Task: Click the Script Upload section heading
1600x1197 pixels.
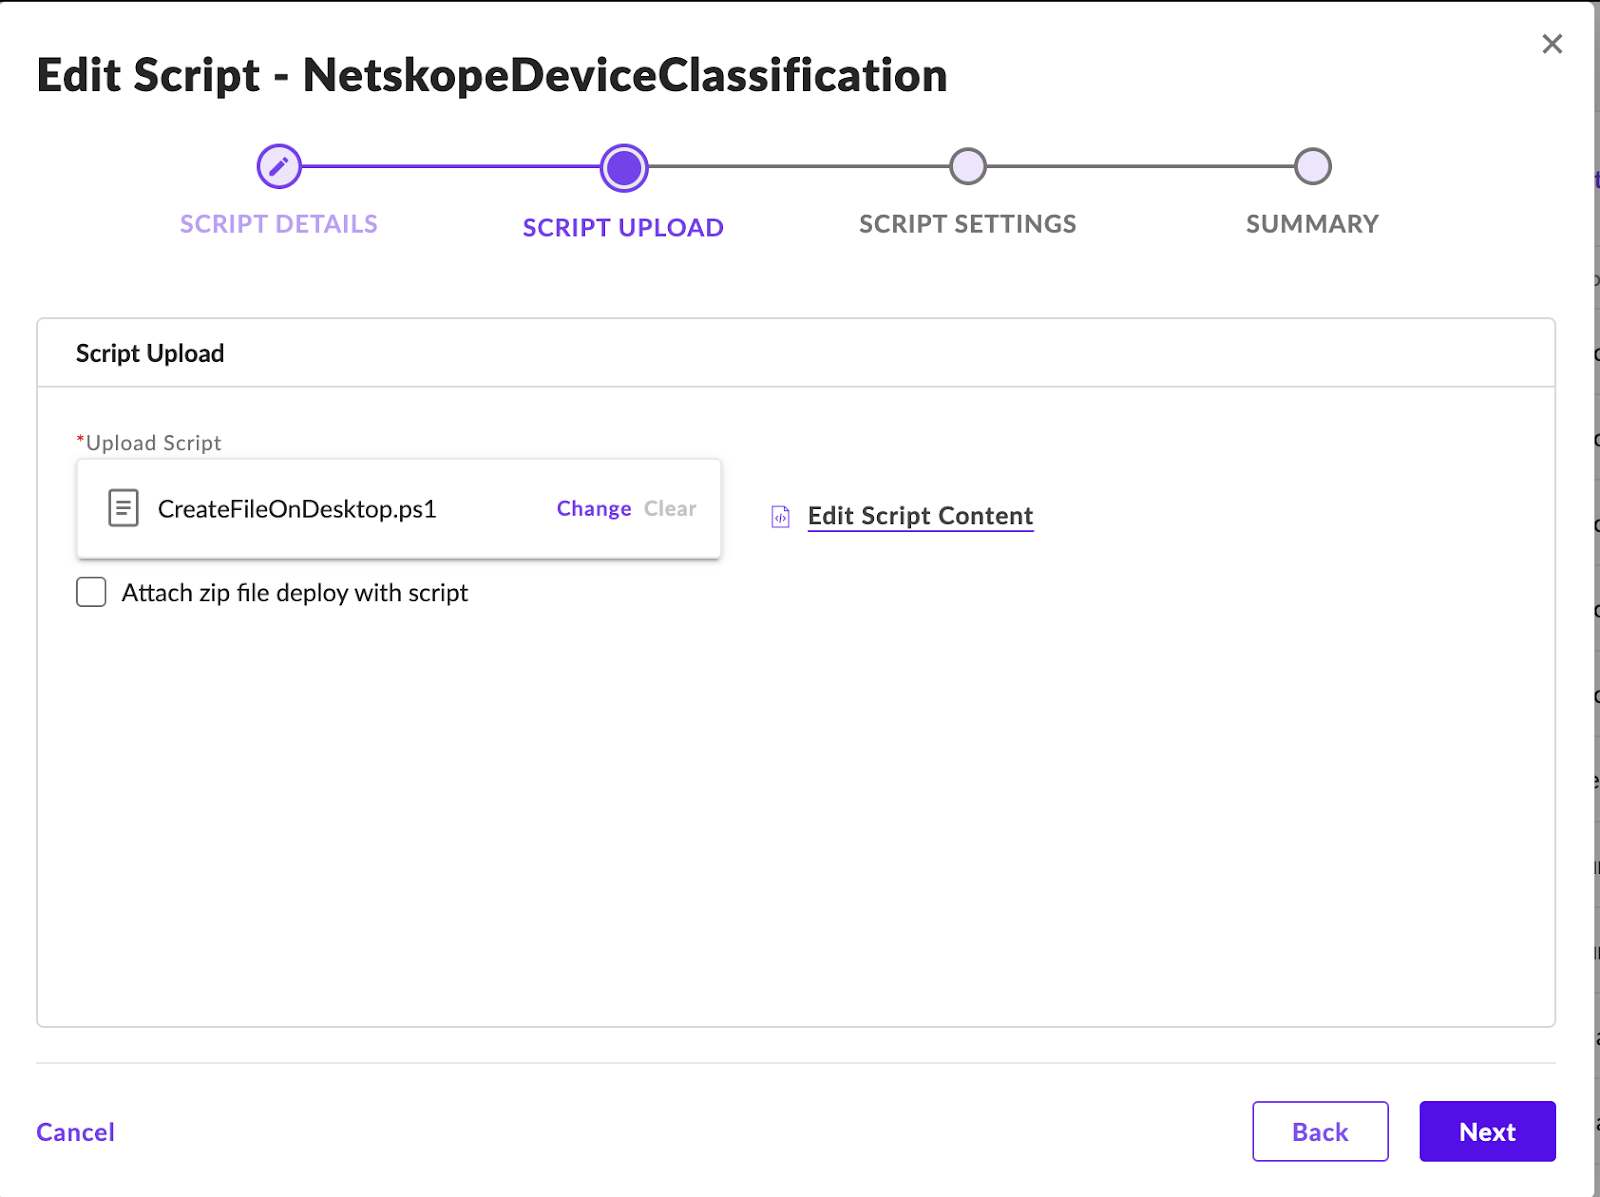Action: pos(150,353)
